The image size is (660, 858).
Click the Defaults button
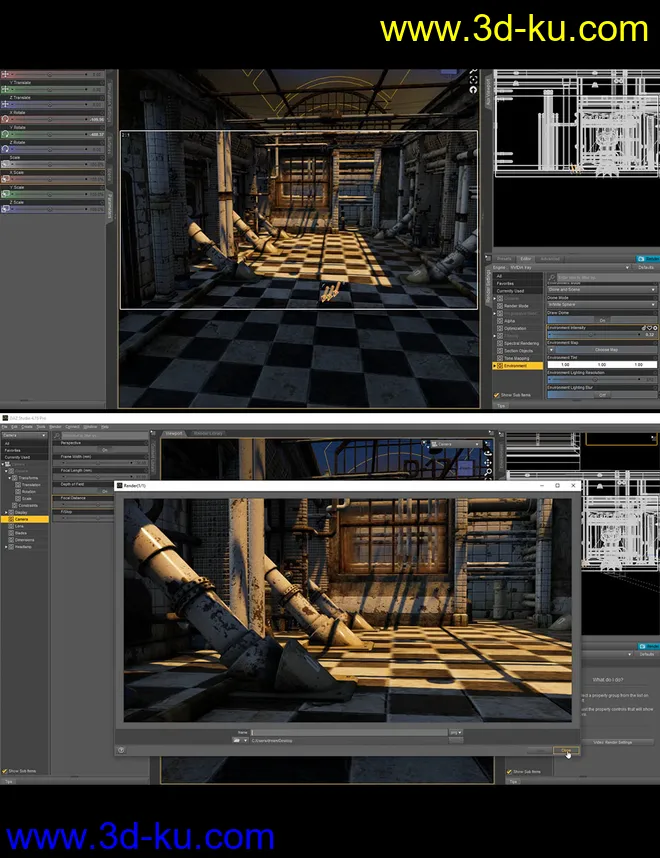point(646,268)
